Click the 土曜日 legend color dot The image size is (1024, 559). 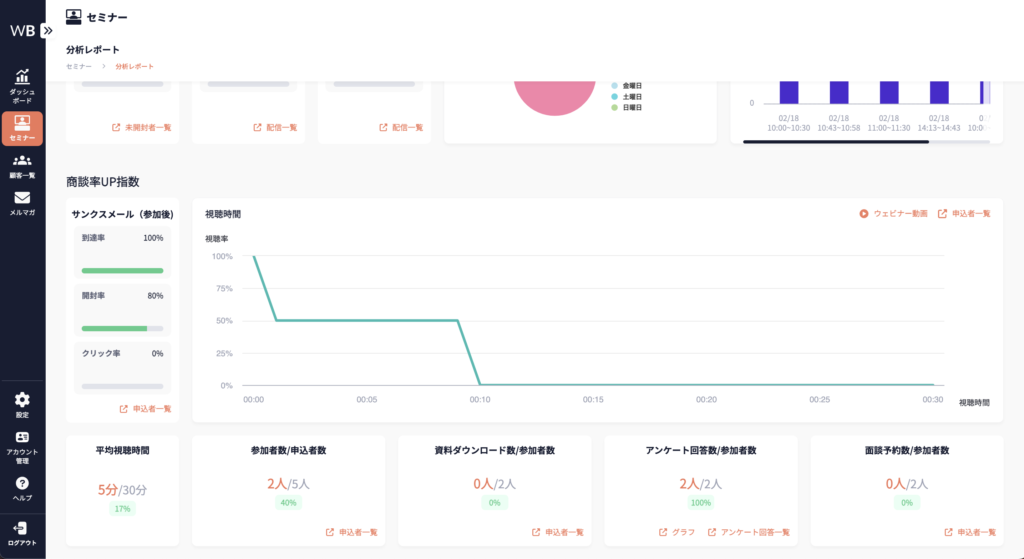[613, 97]
